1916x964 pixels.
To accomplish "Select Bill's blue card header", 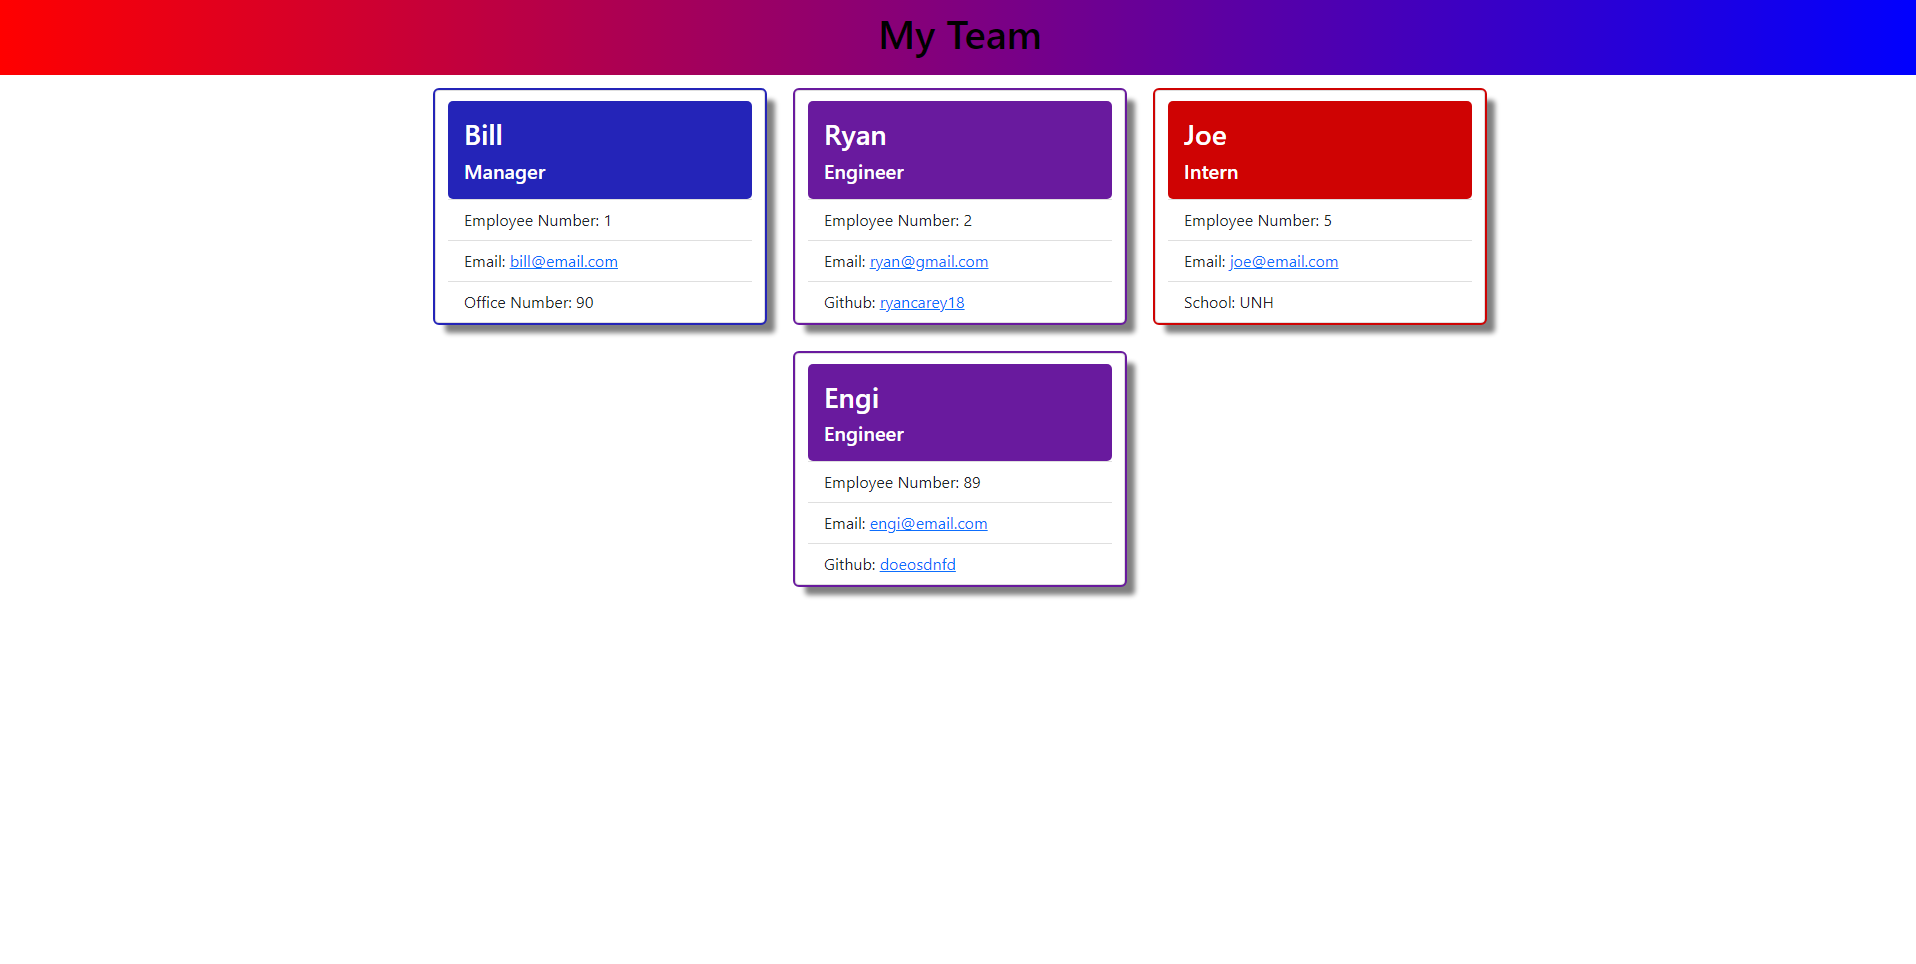I will pyautogui.click(x=599, y=149).
